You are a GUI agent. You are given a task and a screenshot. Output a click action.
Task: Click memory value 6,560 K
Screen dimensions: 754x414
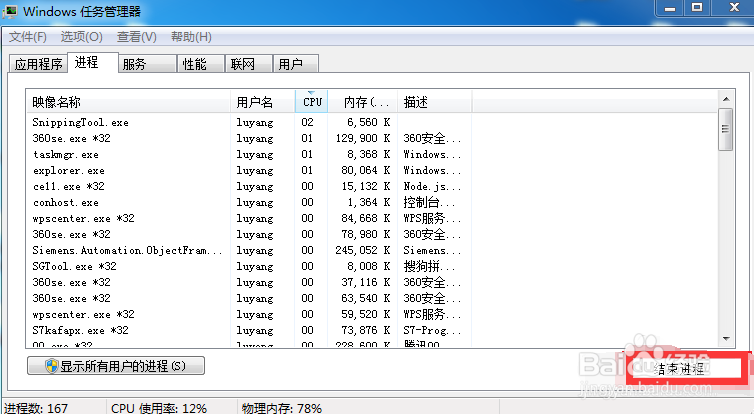[x=368, y=122]
